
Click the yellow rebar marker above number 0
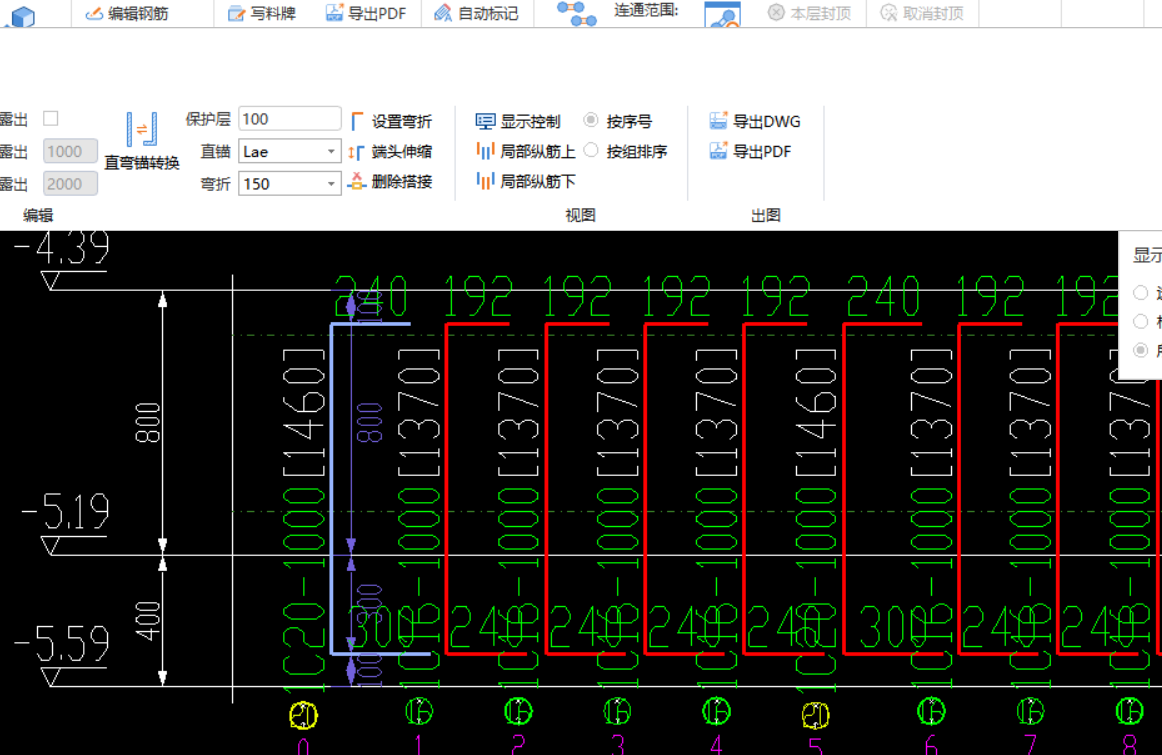[303, 716]
